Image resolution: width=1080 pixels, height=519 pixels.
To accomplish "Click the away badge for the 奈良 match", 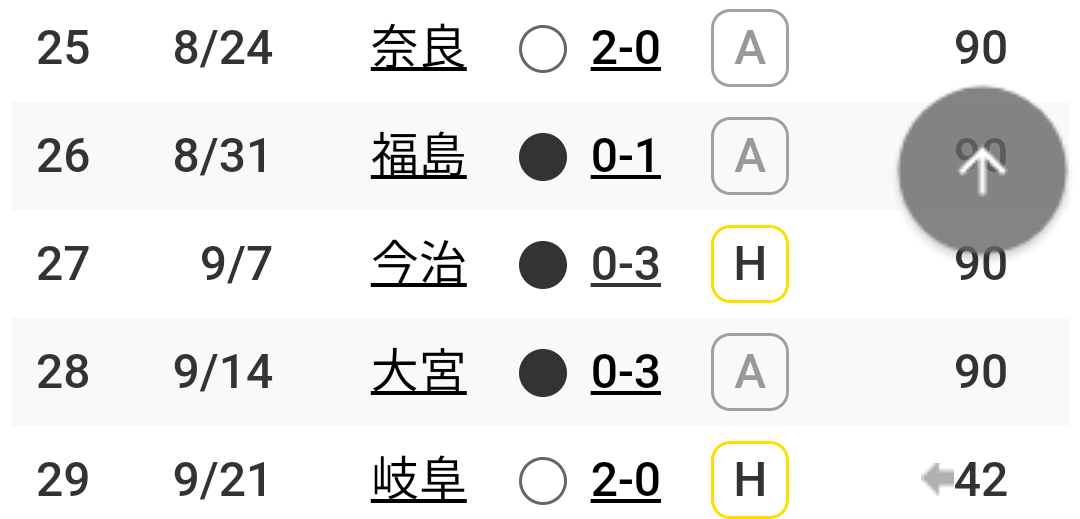I will point(749,48).
